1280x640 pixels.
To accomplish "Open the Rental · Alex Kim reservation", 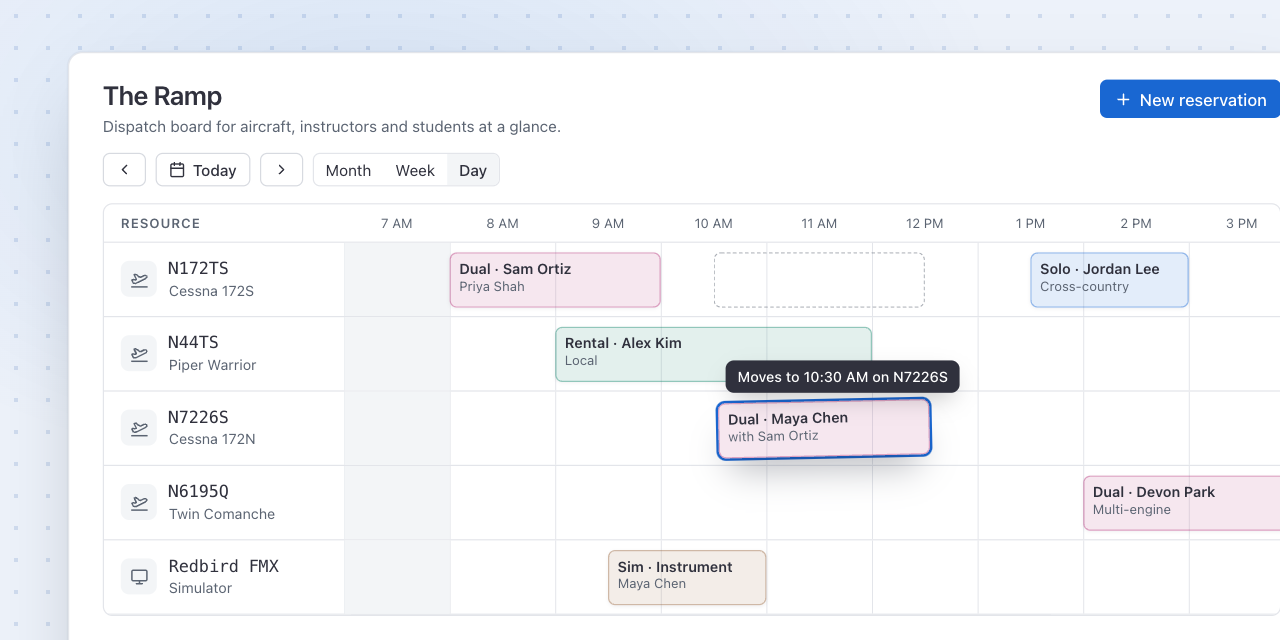I will coord(713,354).
